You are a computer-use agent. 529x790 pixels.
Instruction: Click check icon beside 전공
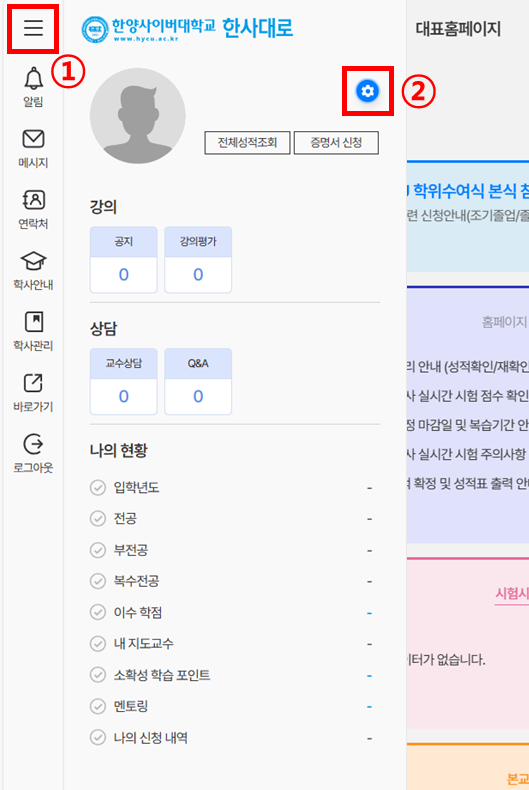pos(98,519)
